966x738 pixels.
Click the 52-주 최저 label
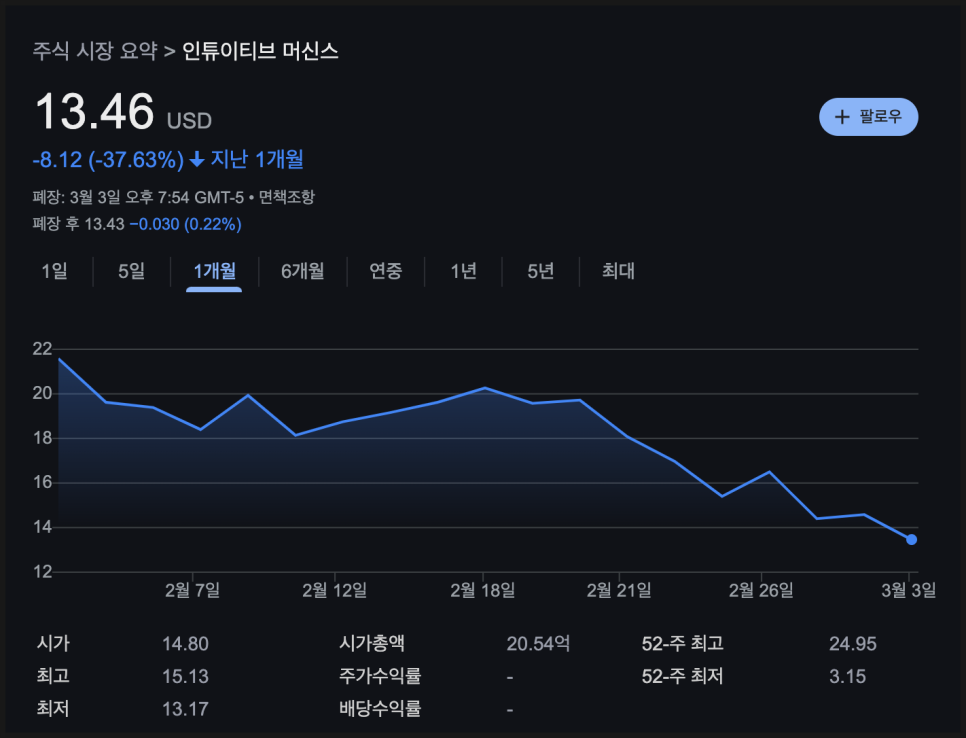pos(683,676)
